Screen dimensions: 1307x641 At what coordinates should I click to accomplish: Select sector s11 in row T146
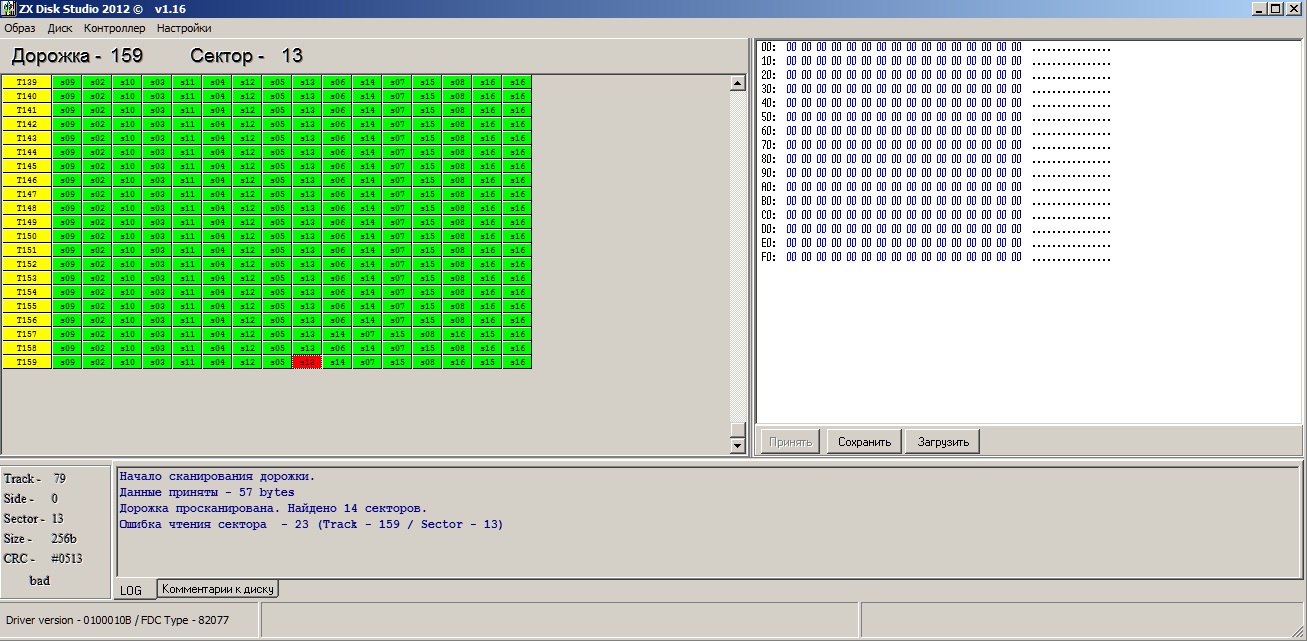pos(187,180)
